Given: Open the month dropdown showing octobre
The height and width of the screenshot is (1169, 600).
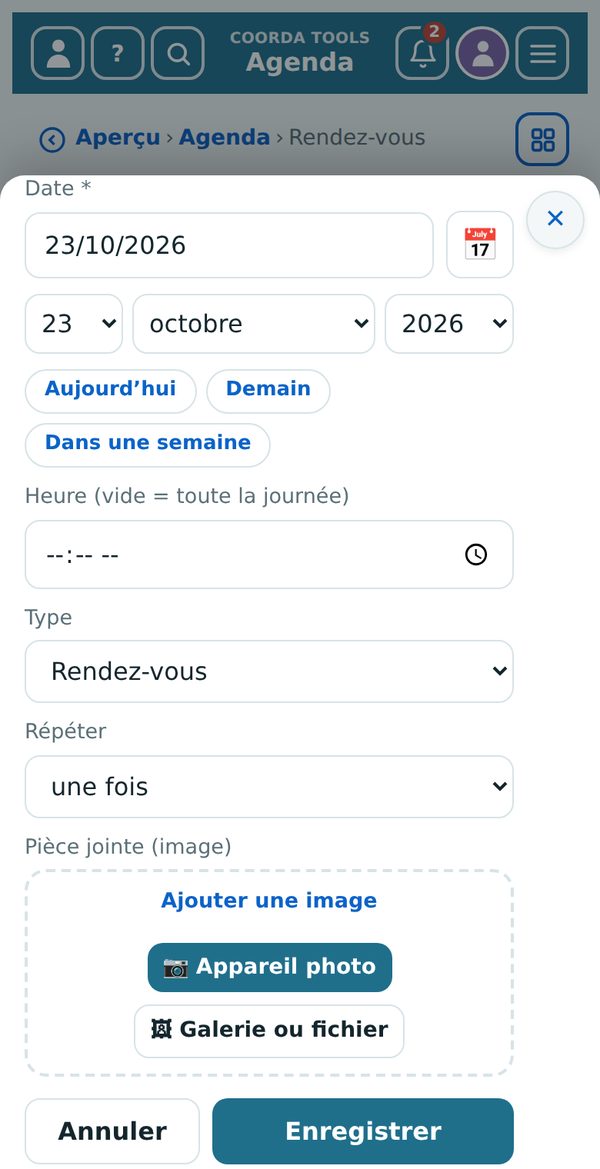Looking at the screenshot, I should [x=253, y=324].
